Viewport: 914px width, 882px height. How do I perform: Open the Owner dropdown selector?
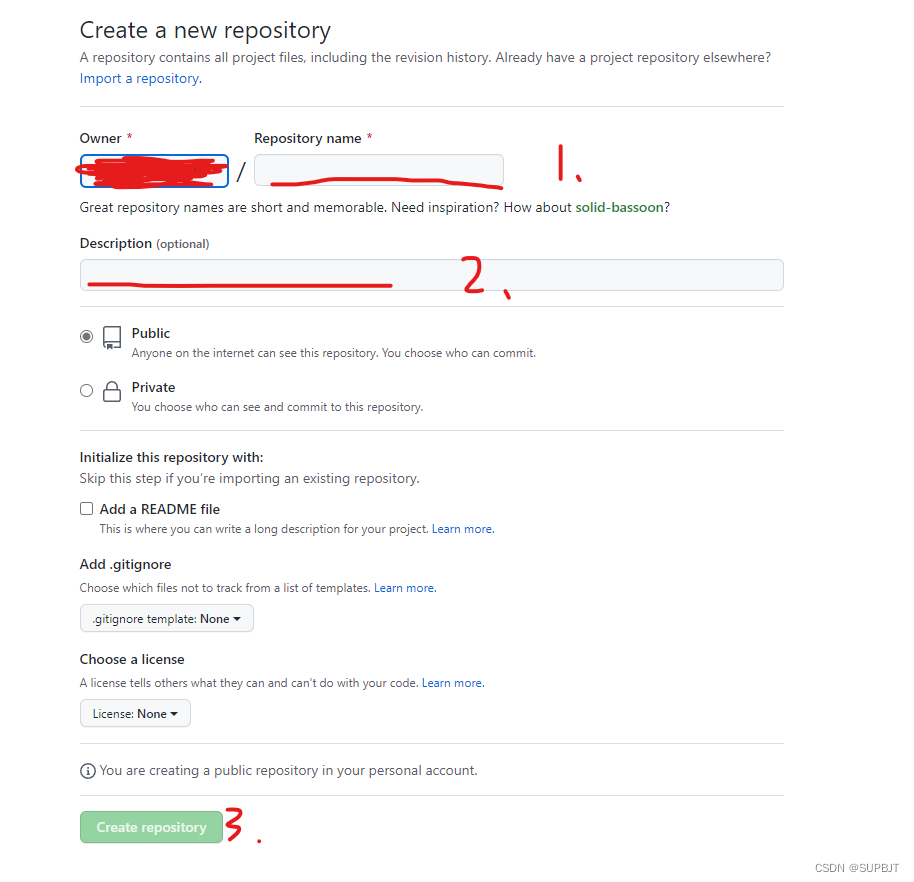154,171
